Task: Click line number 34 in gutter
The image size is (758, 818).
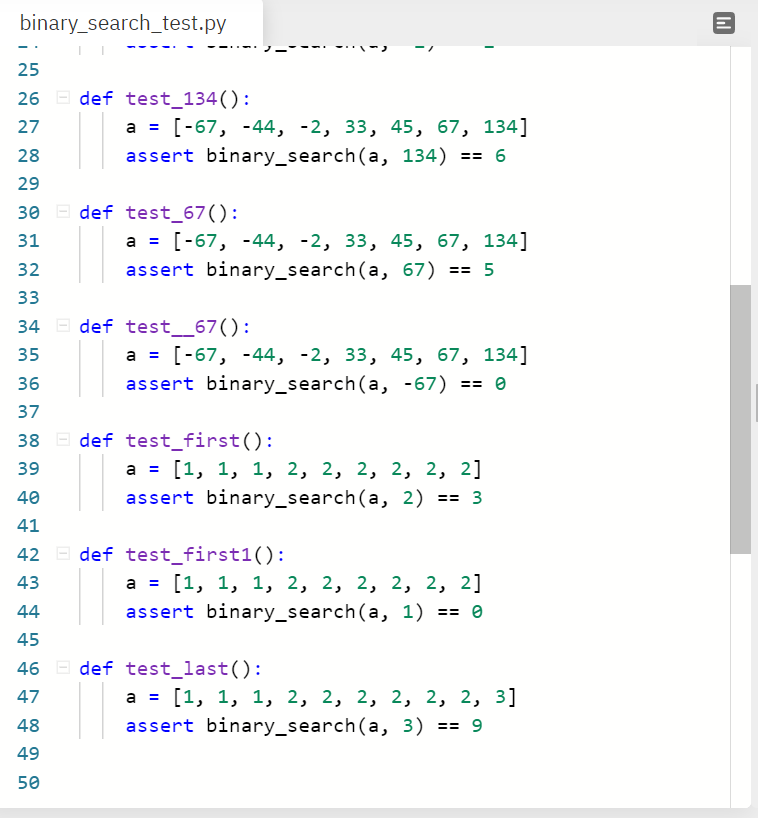Action: [28, 327]
